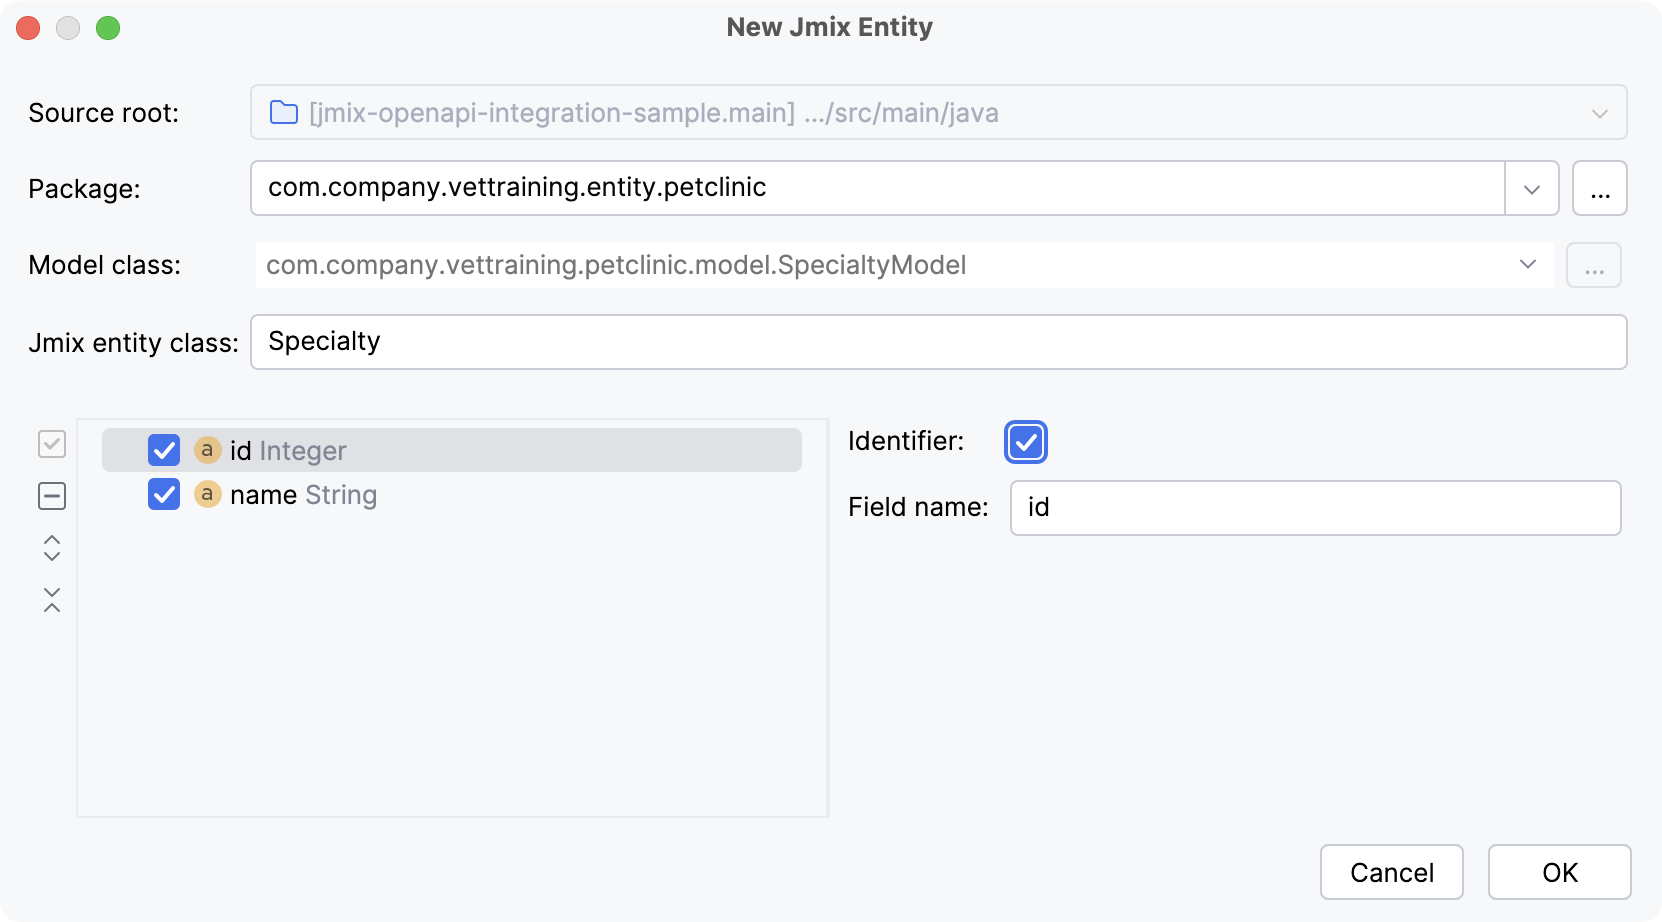Expand the Package dropdown list
This screenshot has height=922, width=1662.
click(1531, 188)
